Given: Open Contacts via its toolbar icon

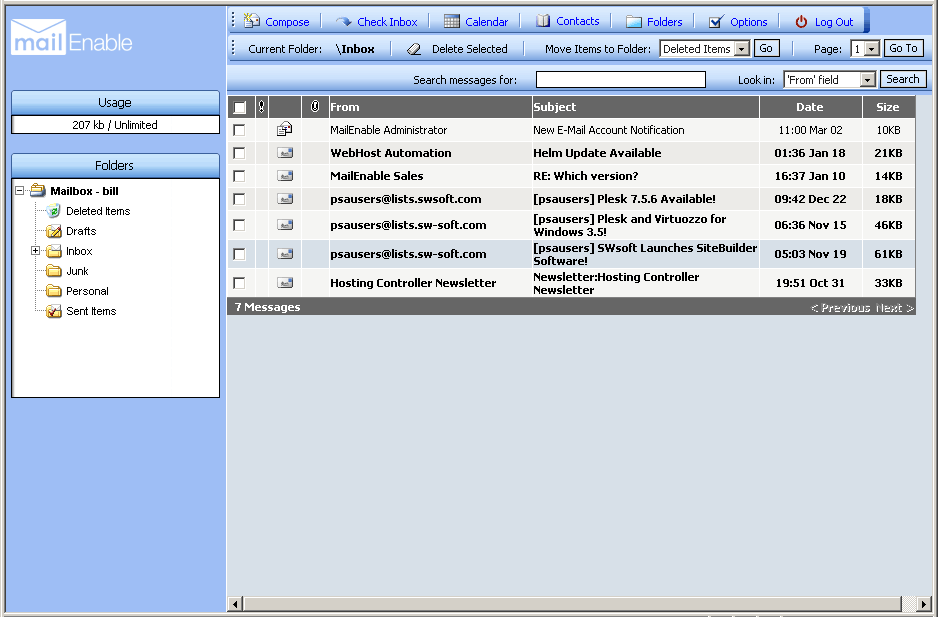Looking at the screenshot, I should tap(543, 19).
